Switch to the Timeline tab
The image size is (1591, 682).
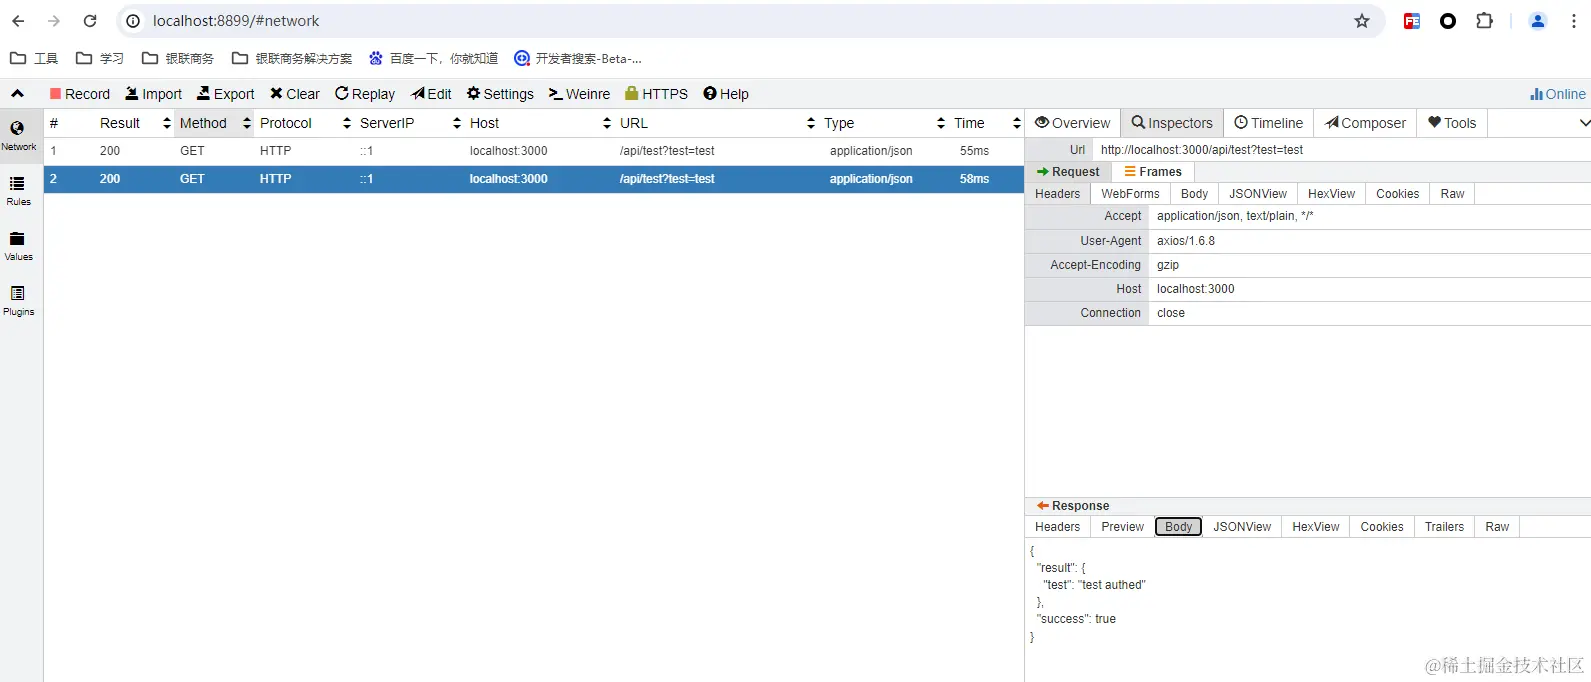tap(1269, 123)
